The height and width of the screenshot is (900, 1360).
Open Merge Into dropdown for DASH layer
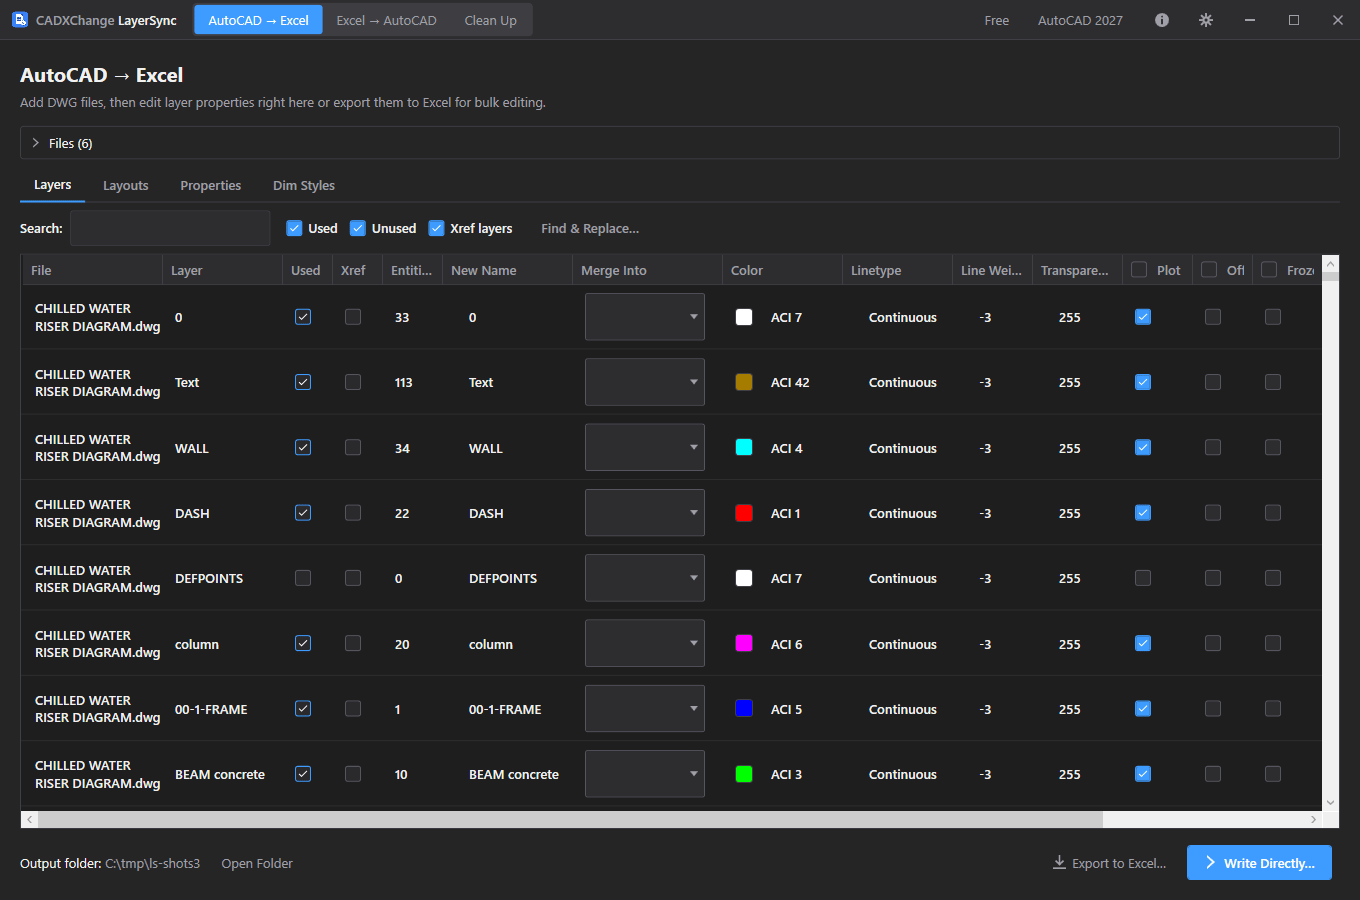(x=645, y=513)
